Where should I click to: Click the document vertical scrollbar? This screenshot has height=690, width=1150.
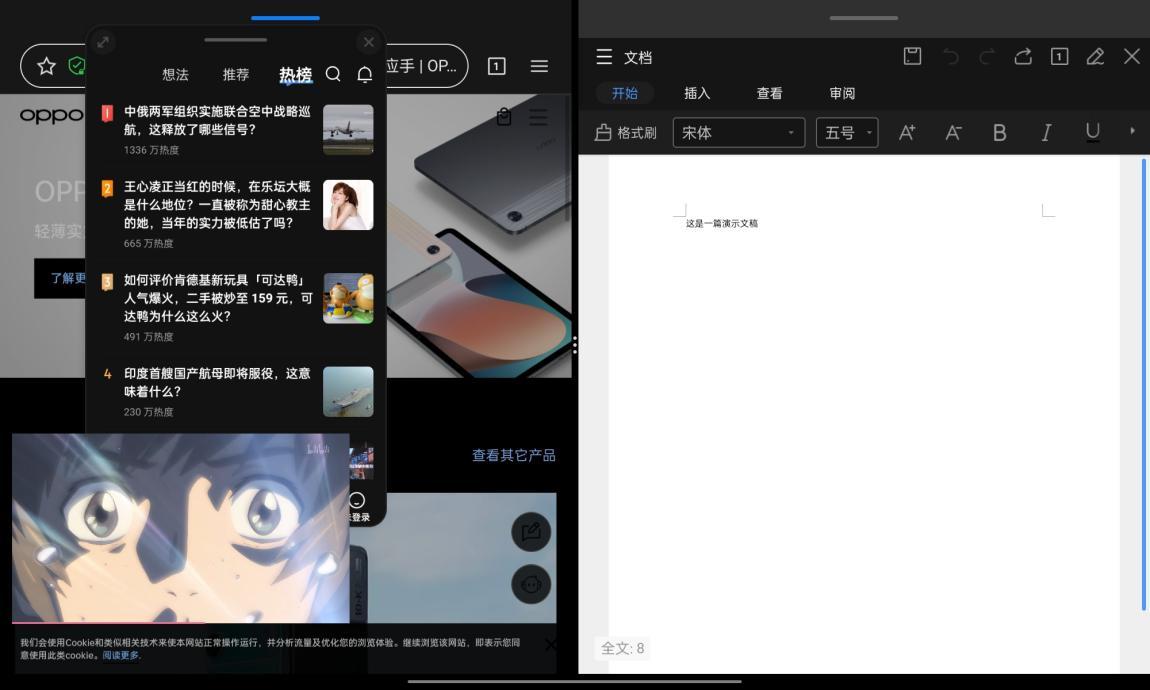[1143, 384]
